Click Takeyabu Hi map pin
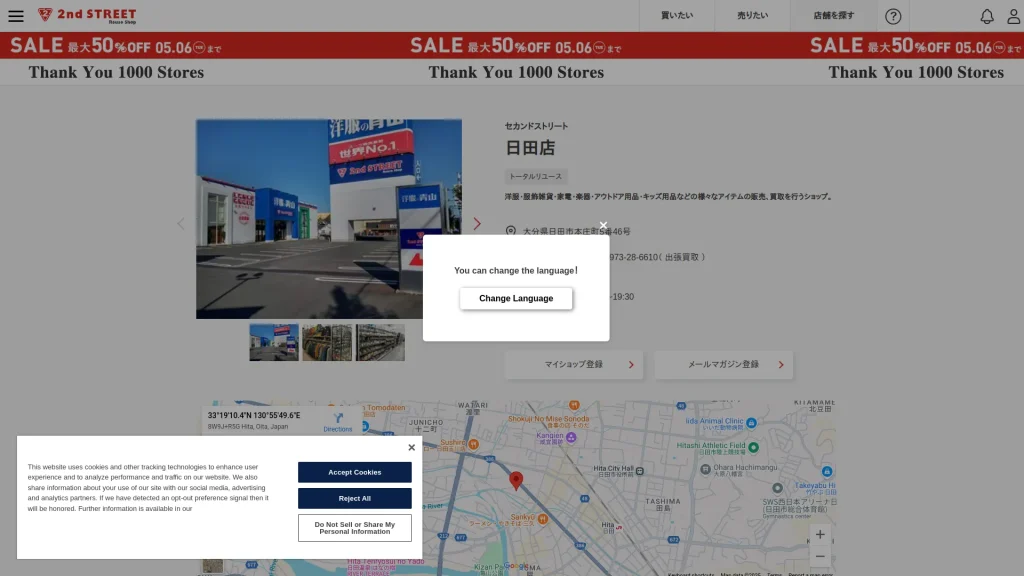This screenshot has width=1024, height=576. [x=827, y=471]
